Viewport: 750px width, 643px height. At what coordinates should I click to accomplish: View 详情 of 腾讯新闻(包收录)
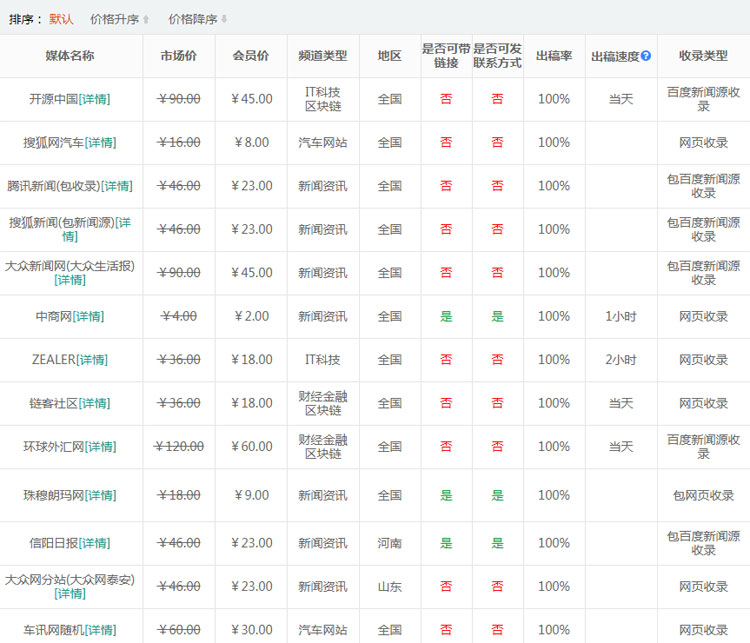pos(116,186)
